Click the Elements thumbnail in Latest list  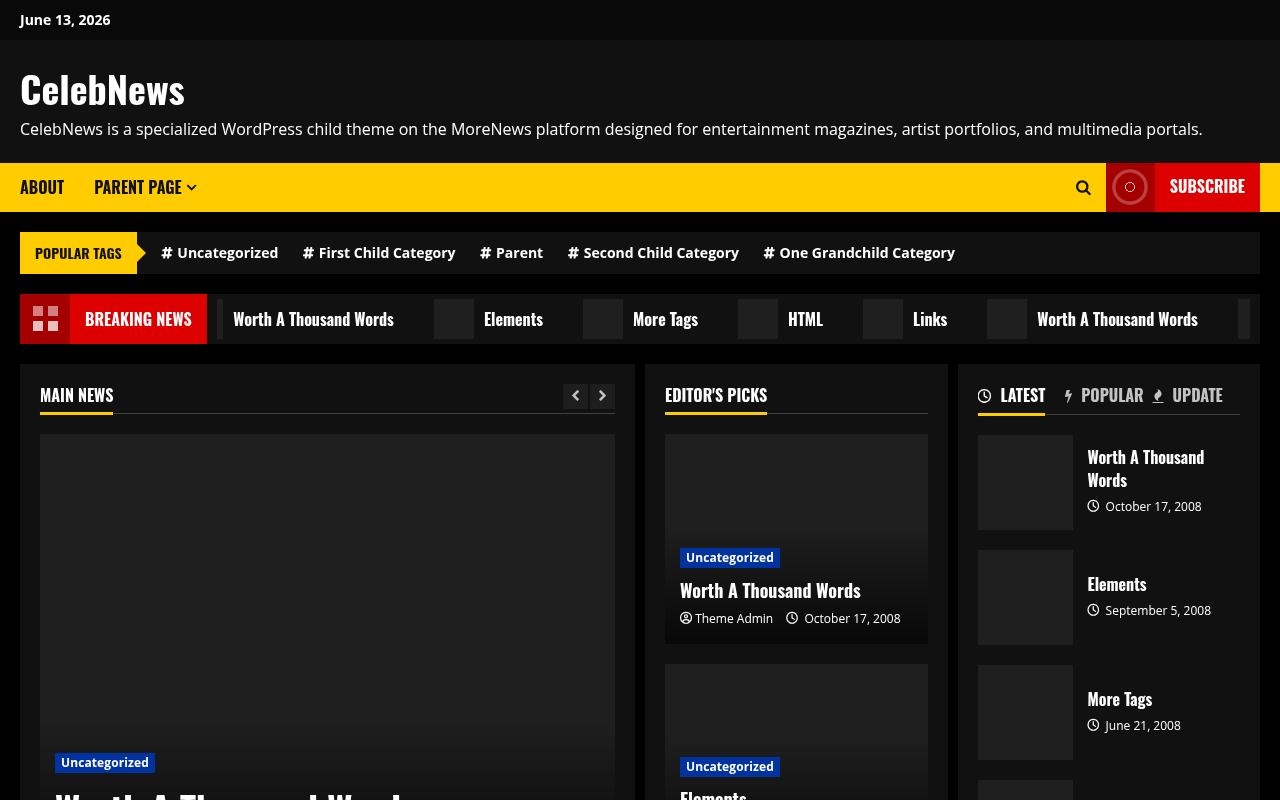point(1025,597)
